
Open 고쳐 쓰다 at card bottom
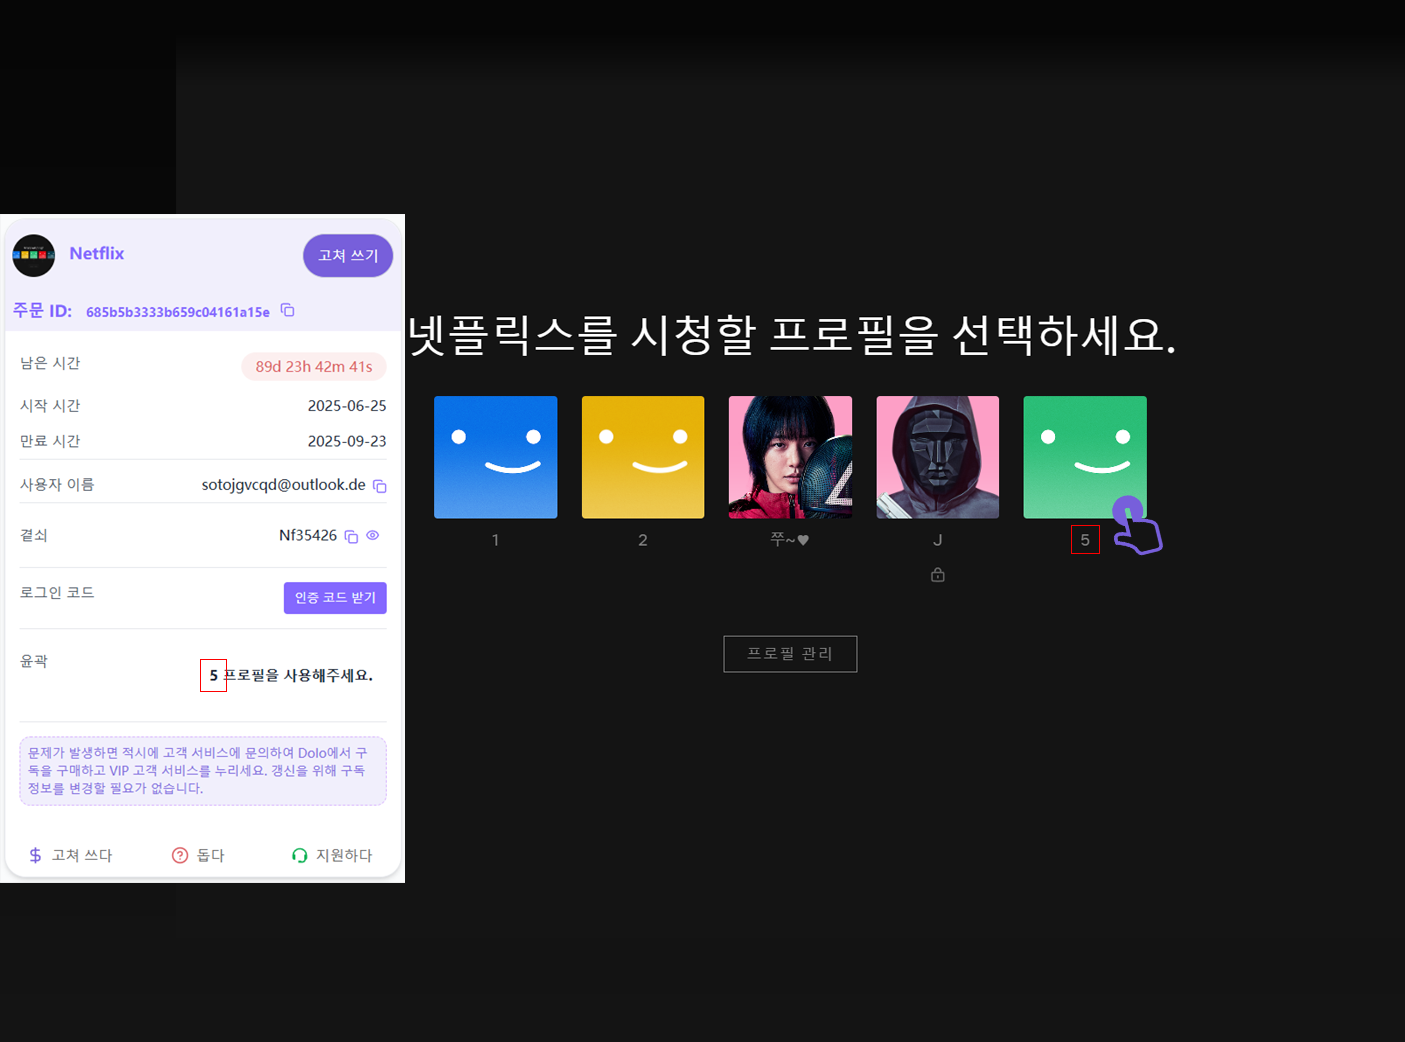(x=70, y=855)
